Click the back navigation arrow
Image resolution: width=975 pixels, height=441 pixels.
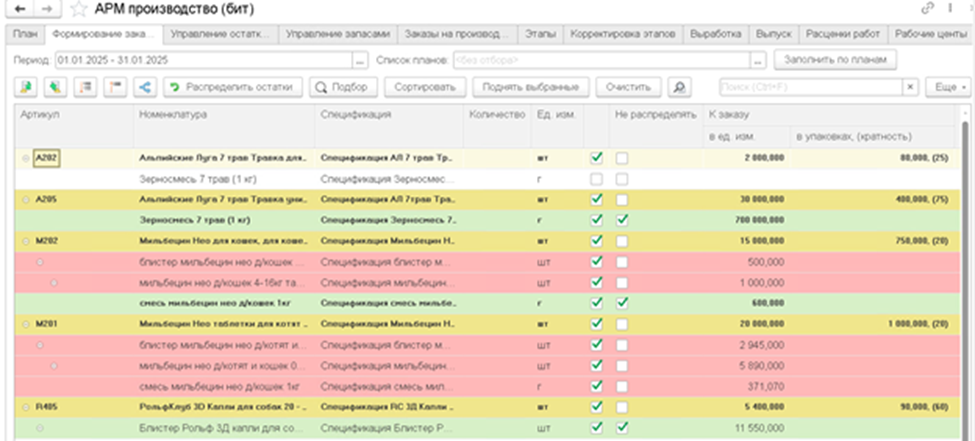point(19,9)
